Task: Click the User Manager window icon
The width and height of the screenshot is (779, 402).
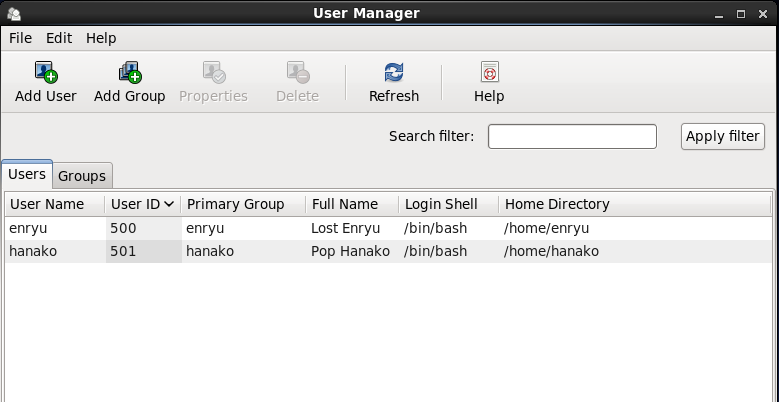Action: (14, 14)
